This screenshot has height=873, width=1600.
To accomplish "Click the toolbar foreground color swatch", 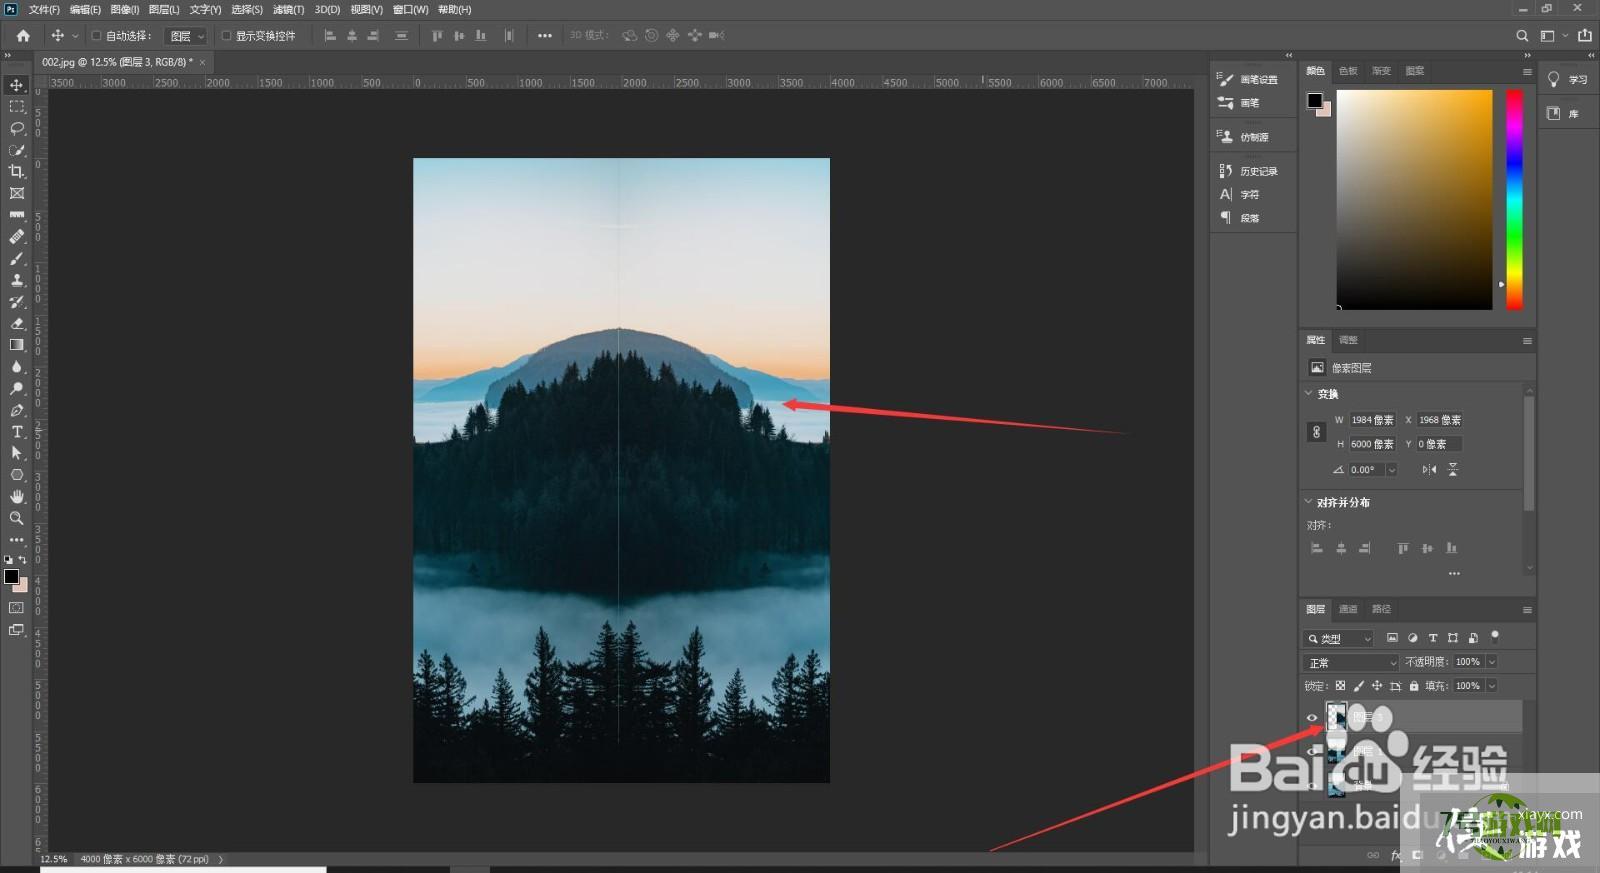I will point(11,576).
